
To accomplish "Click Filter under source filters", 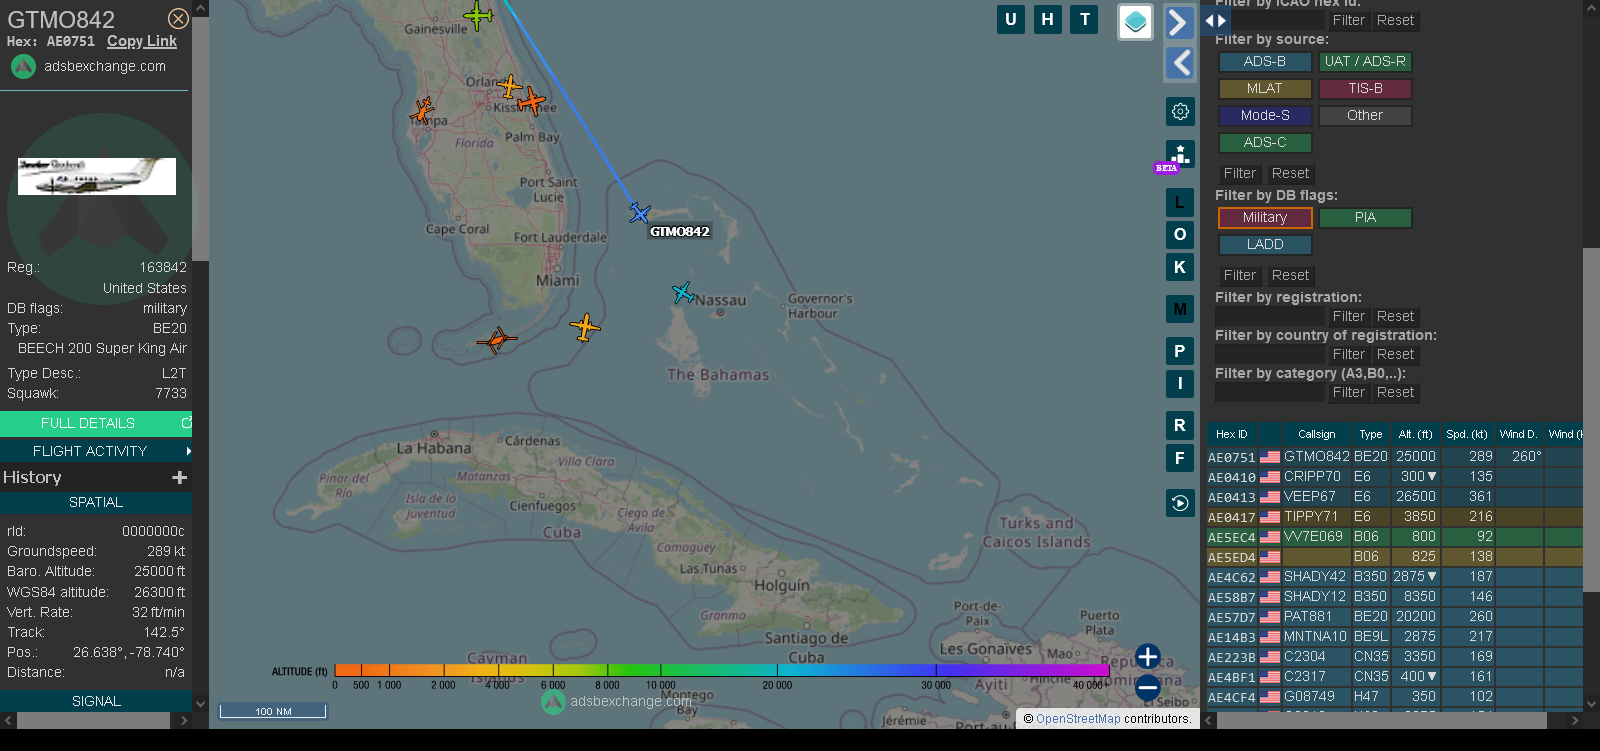I will pos(1240,173).
